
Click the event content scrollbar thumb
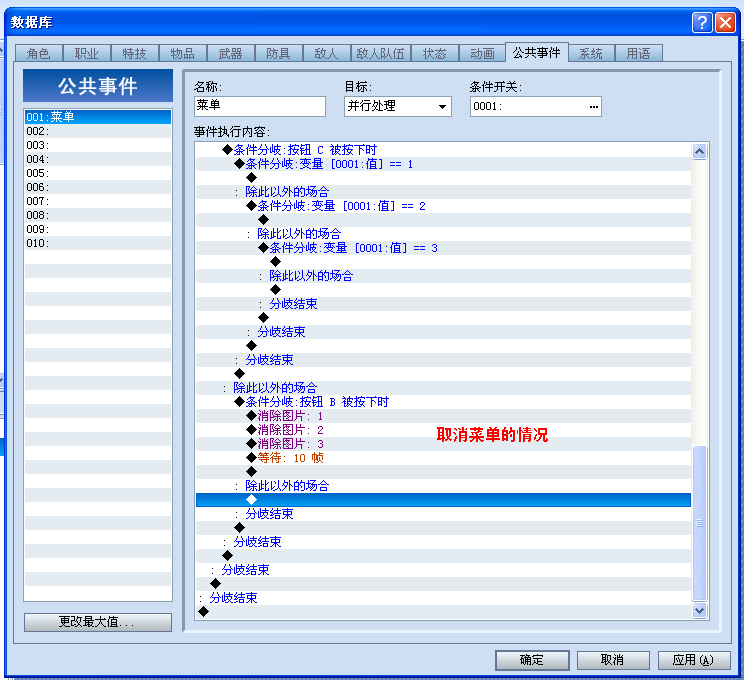(x=700, y=523)
